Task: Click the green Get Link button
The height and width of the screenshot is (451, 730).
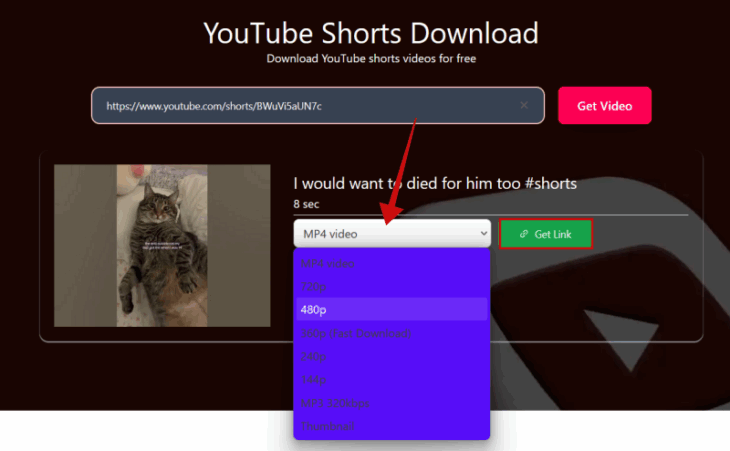Action: coord(546,234)
